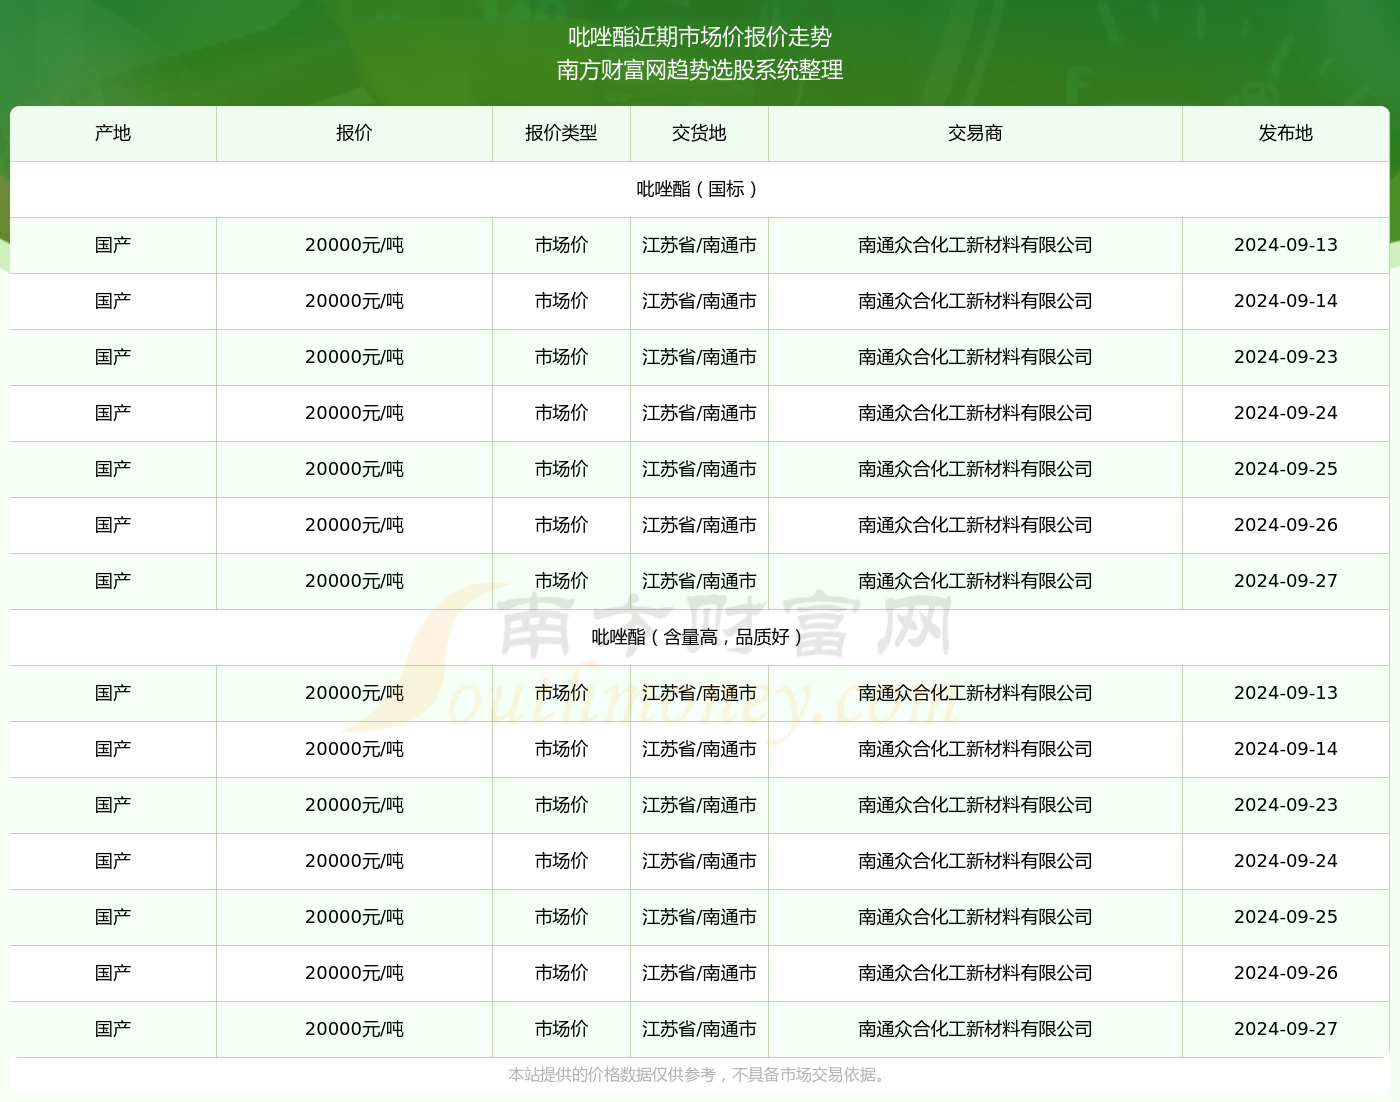Click the 发布地 column header

coord(1285,133)
